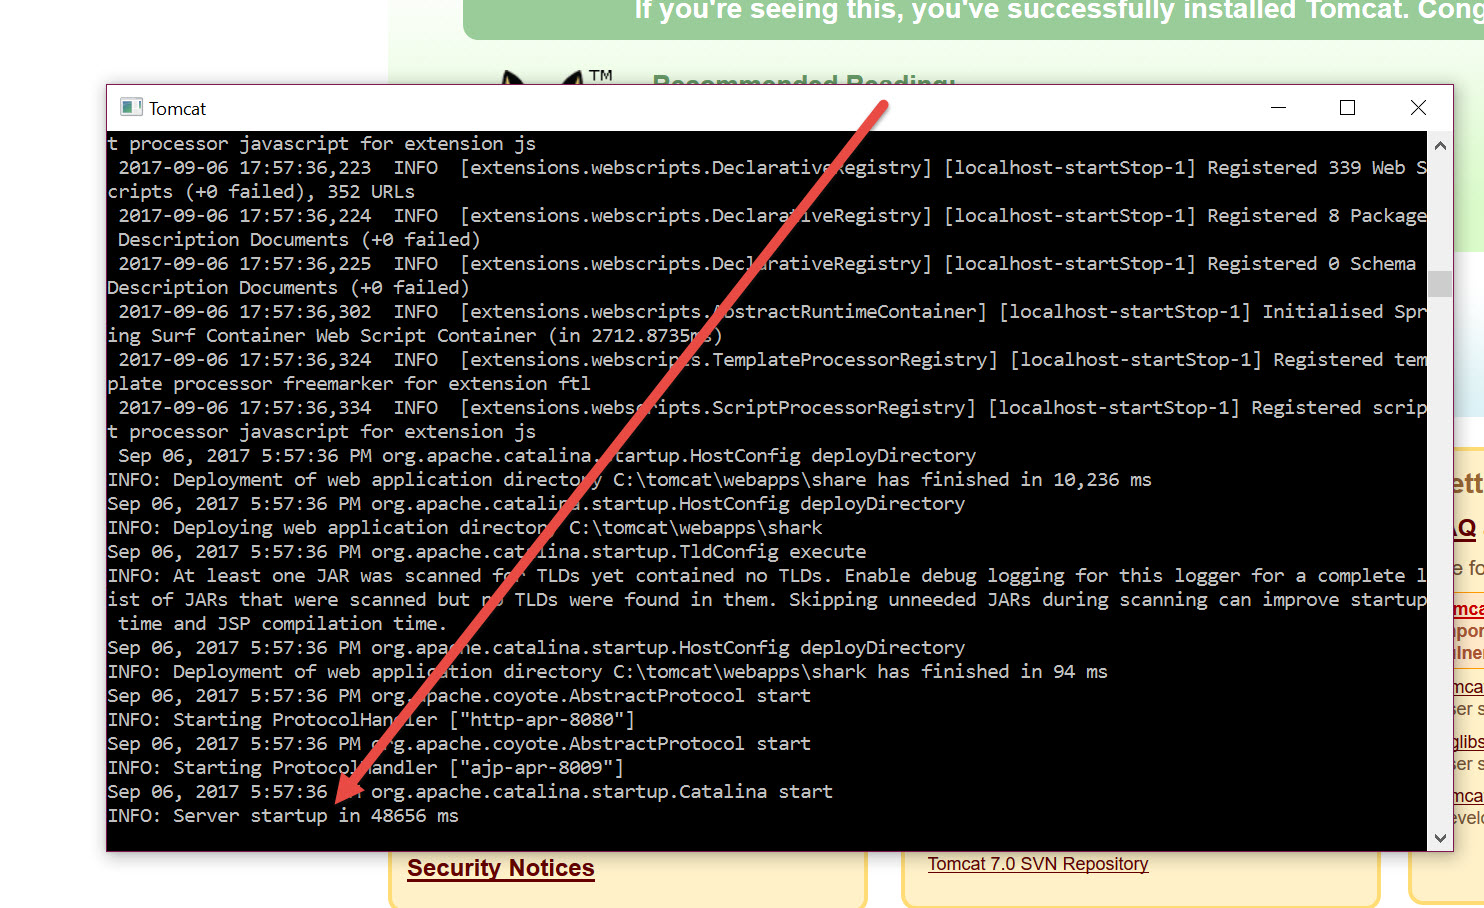Click the Tomcat console window icon
Screen dimensions: 1484x908
pos(131,108)
